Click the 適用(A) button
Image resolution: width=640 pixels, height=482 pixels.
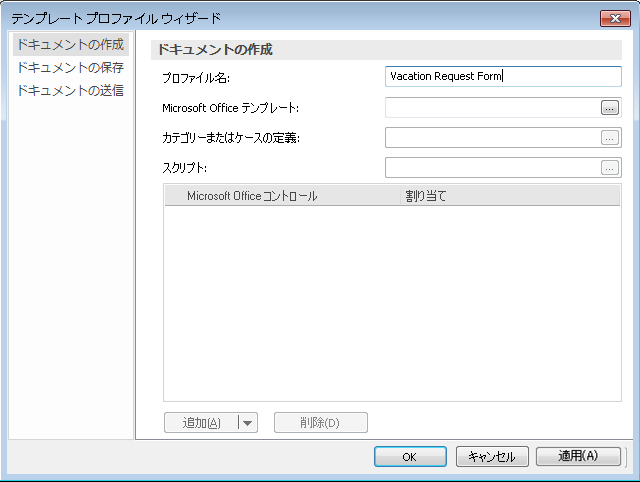tap(578, 456)
